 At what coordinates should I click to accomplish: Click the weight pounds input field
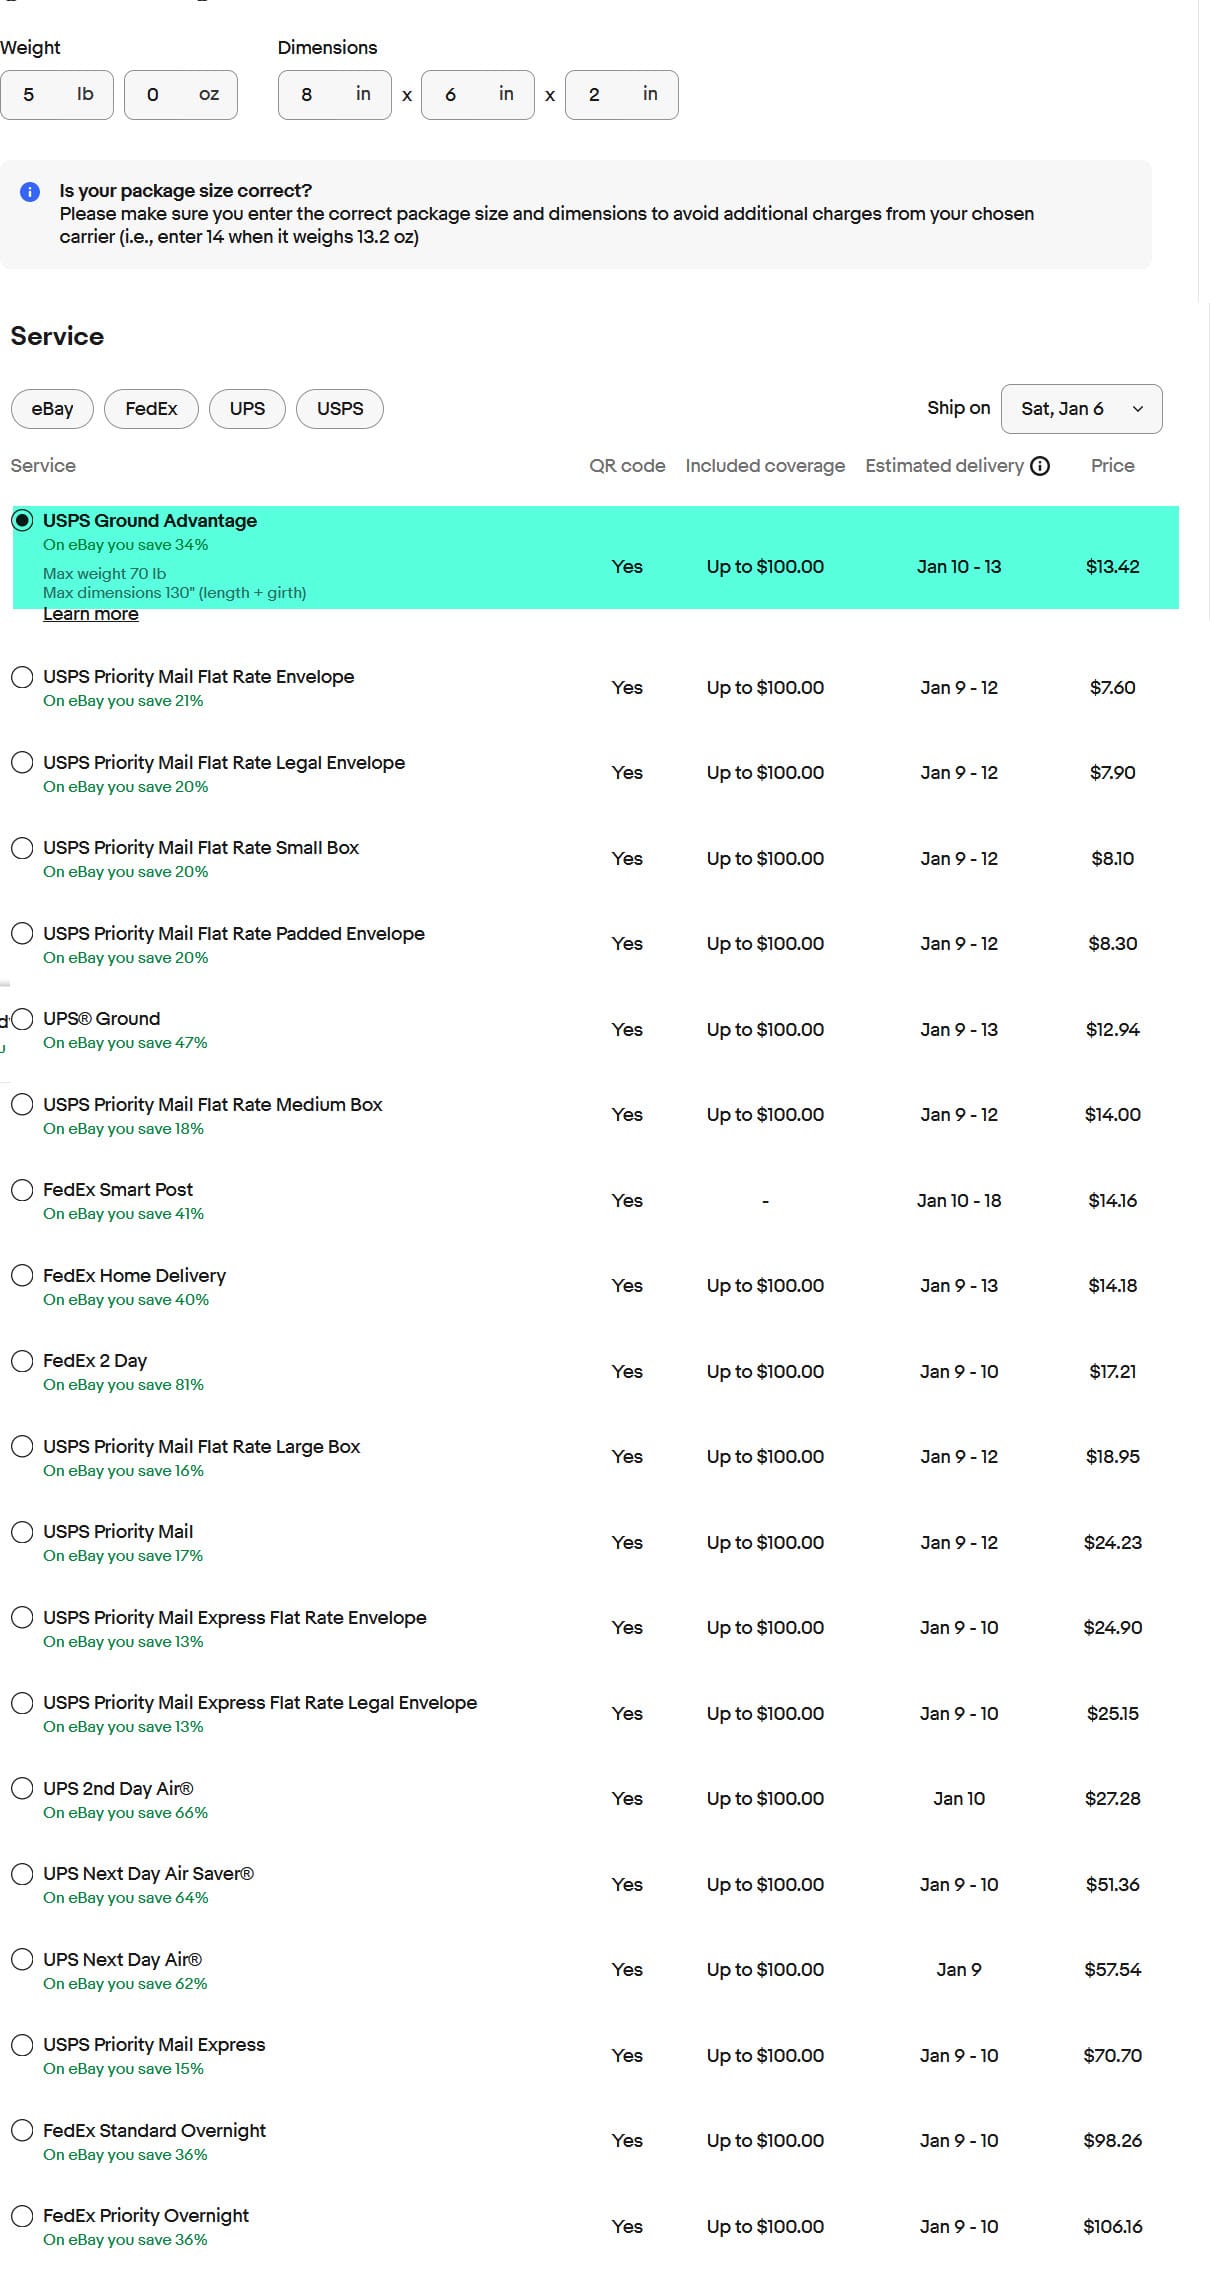(x=57, y=95)
